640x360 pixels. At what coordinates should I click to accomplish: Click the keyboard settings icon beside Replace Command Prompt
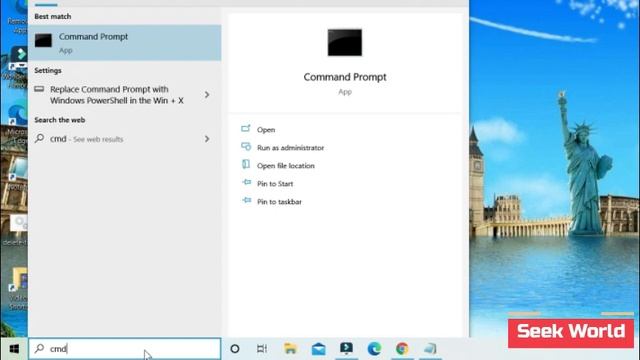coord(39,89)
